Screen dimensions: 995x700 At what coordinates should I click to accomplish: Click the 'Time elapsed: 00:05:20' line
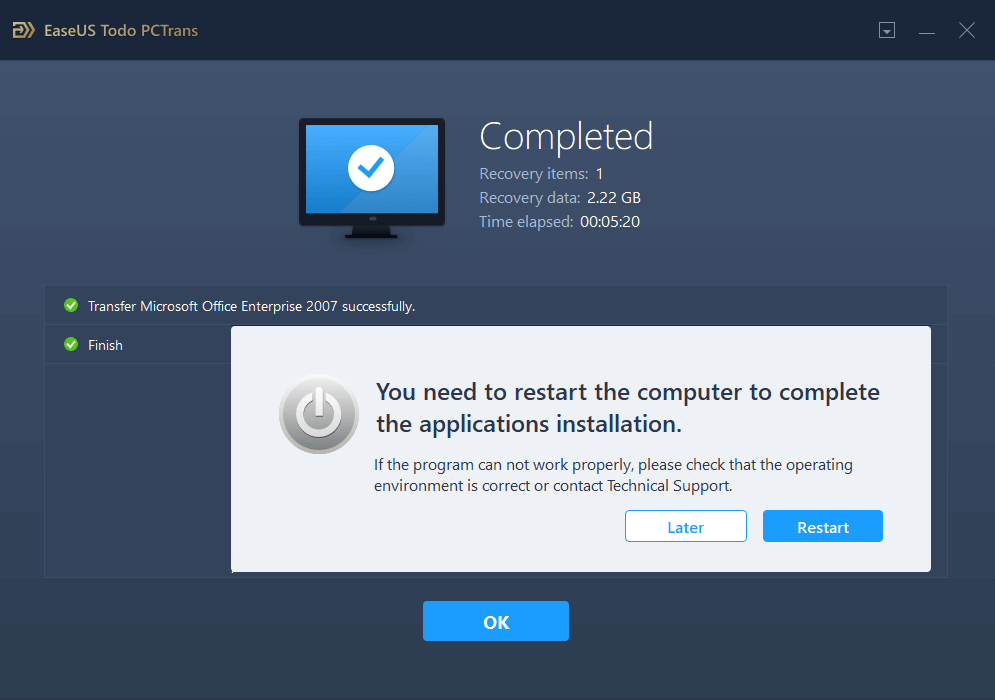point(559,222)
